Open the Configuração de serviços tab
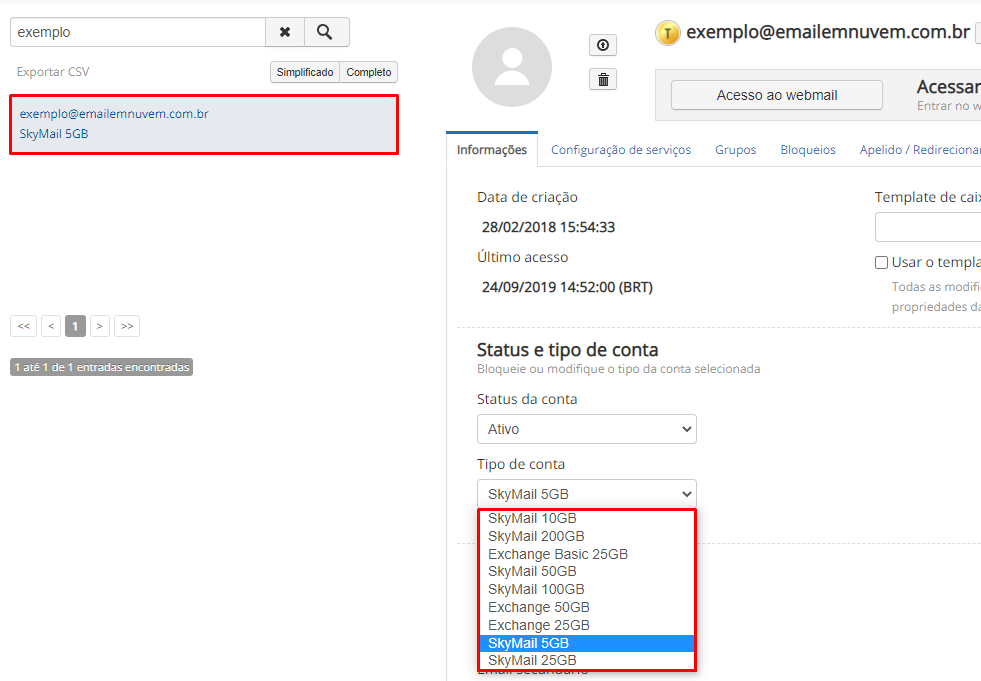This screenshot has height=681, width=981. tap(621, 150)
